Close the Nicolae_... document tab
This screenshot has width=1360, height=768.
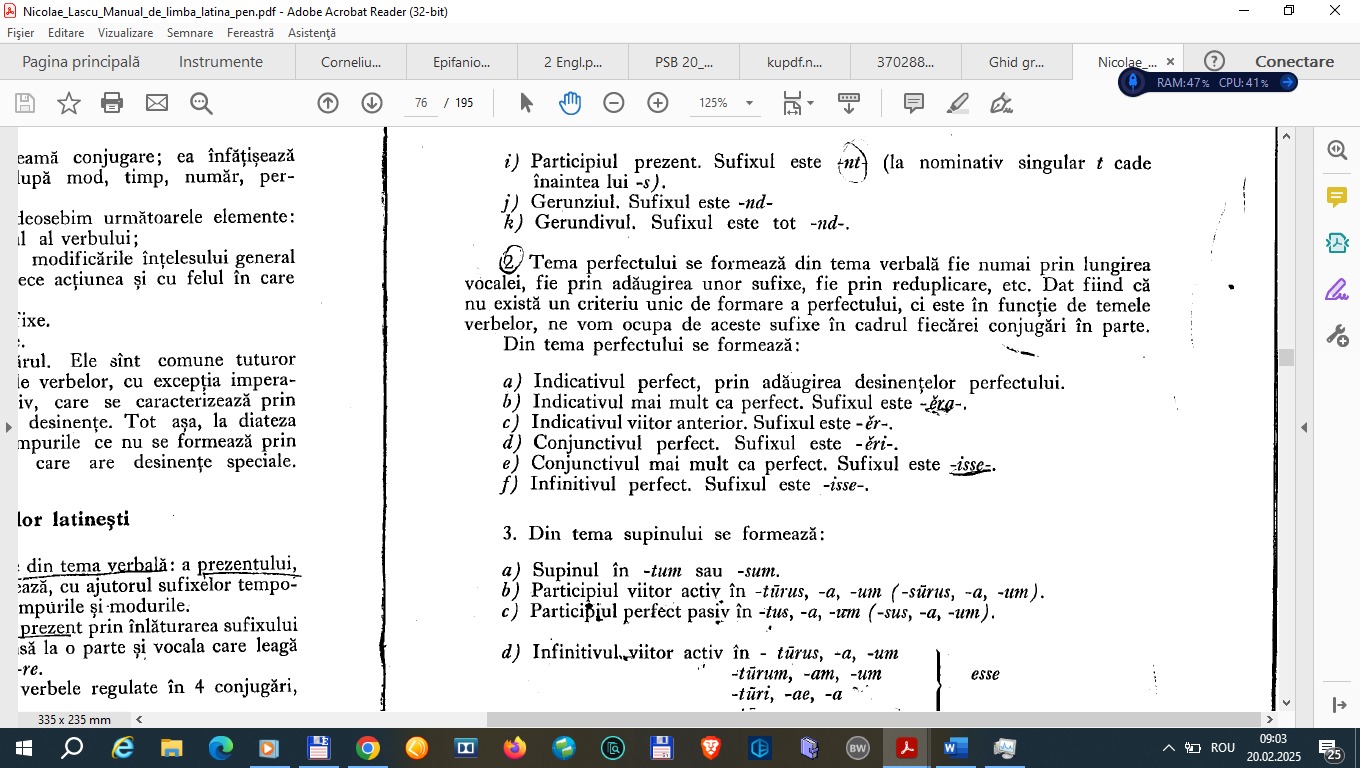pos(1170,62)
